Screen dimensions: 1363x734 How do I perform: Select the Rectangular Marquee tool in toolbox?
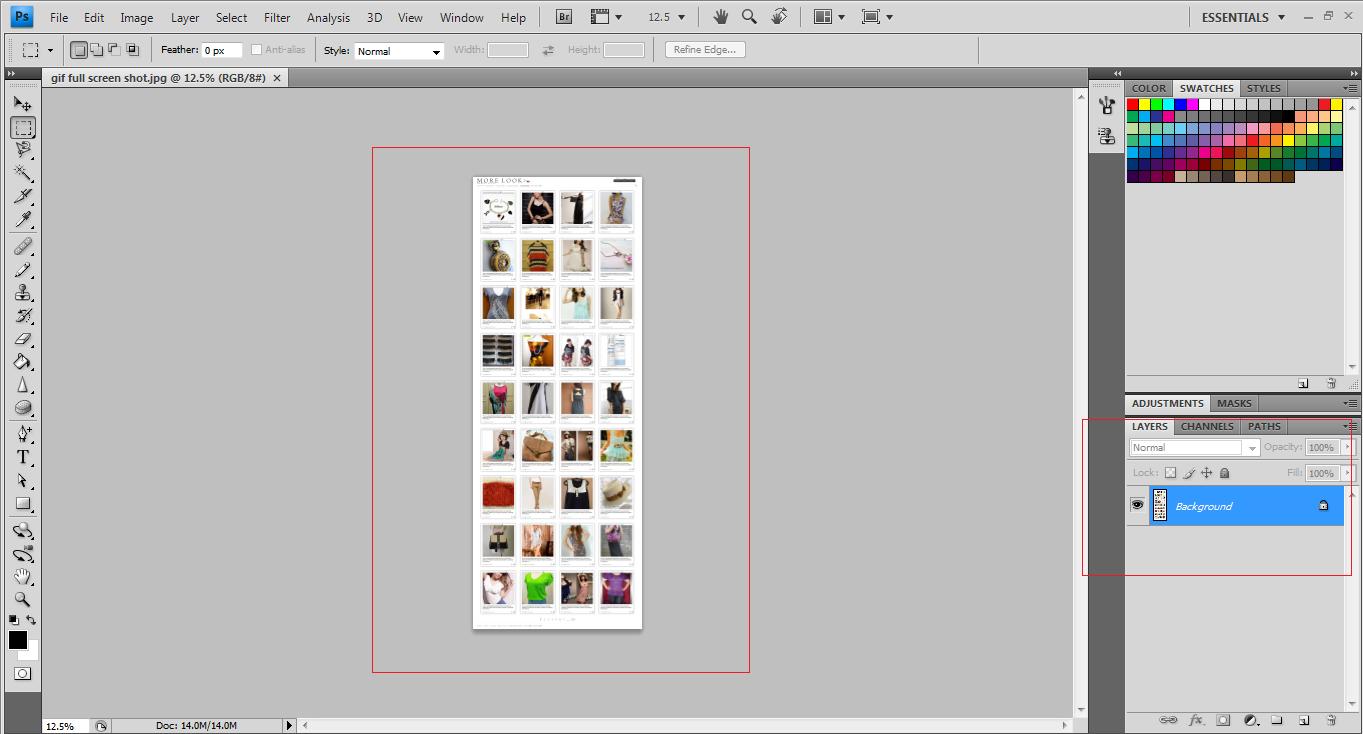[23, 127]
